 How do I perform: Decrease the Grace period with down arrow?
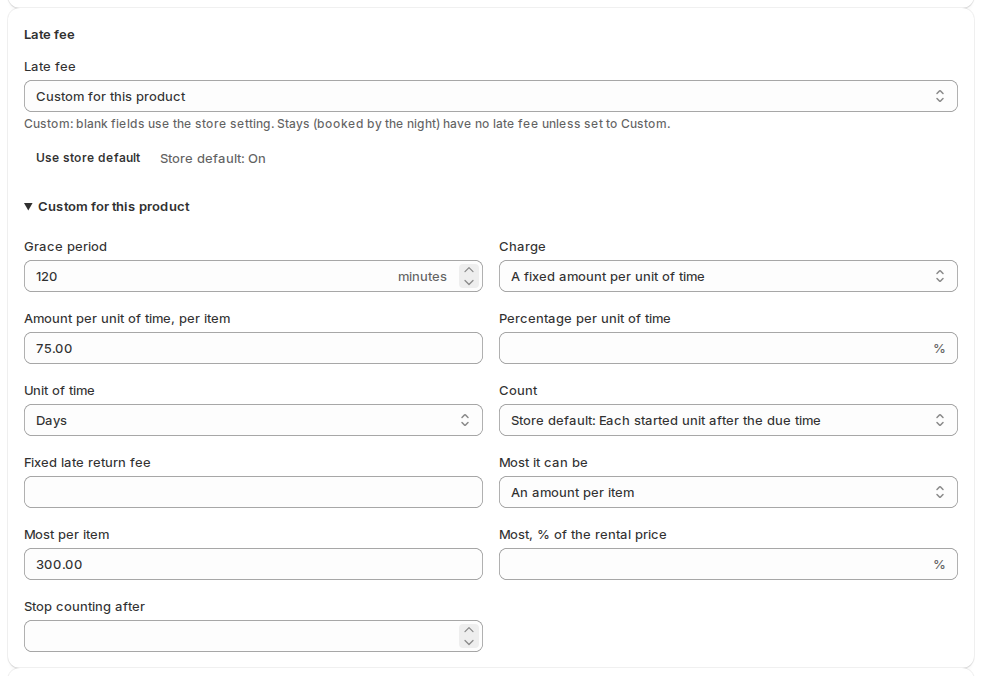pyautogui.click(x=469, y=283)
